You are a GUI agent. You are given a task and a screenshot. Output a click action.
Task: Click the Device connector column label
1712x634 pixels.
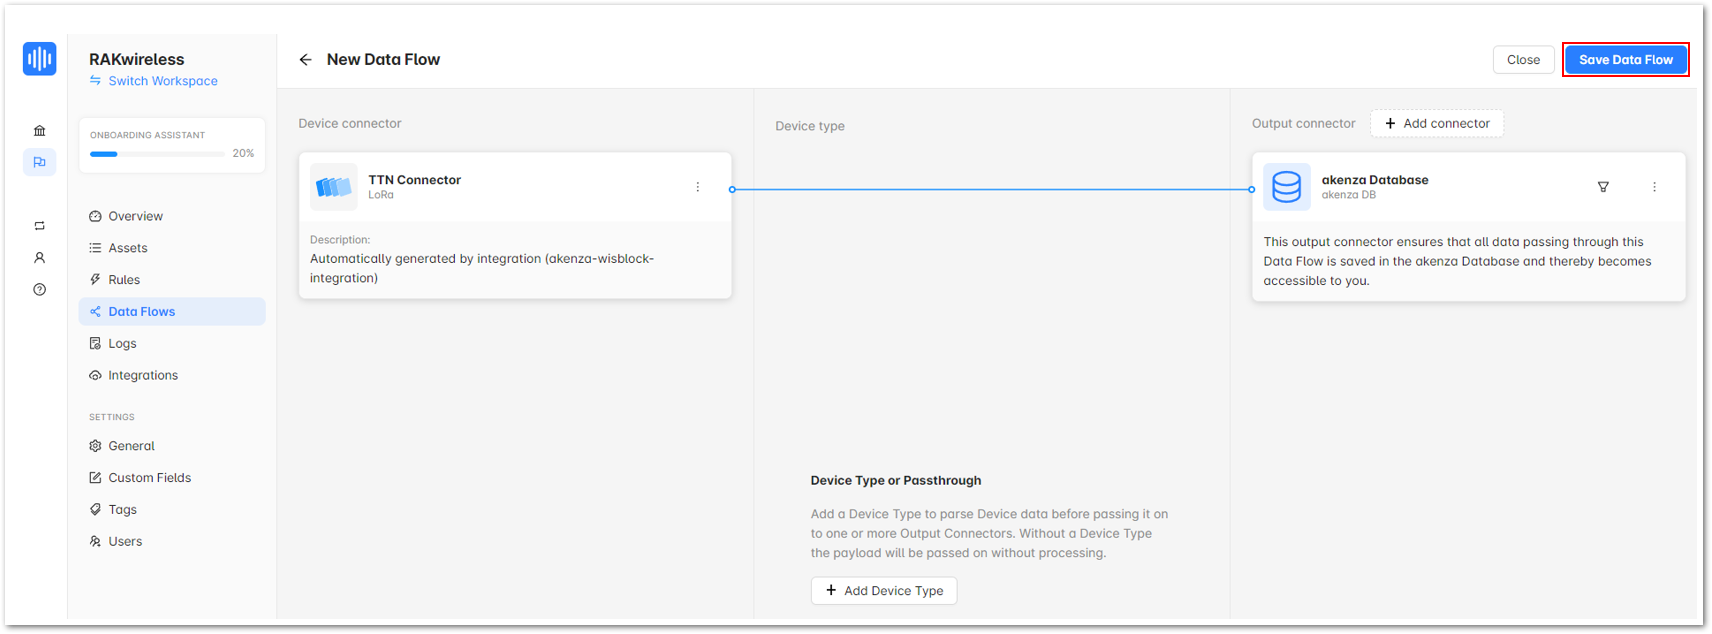[350, 124]
